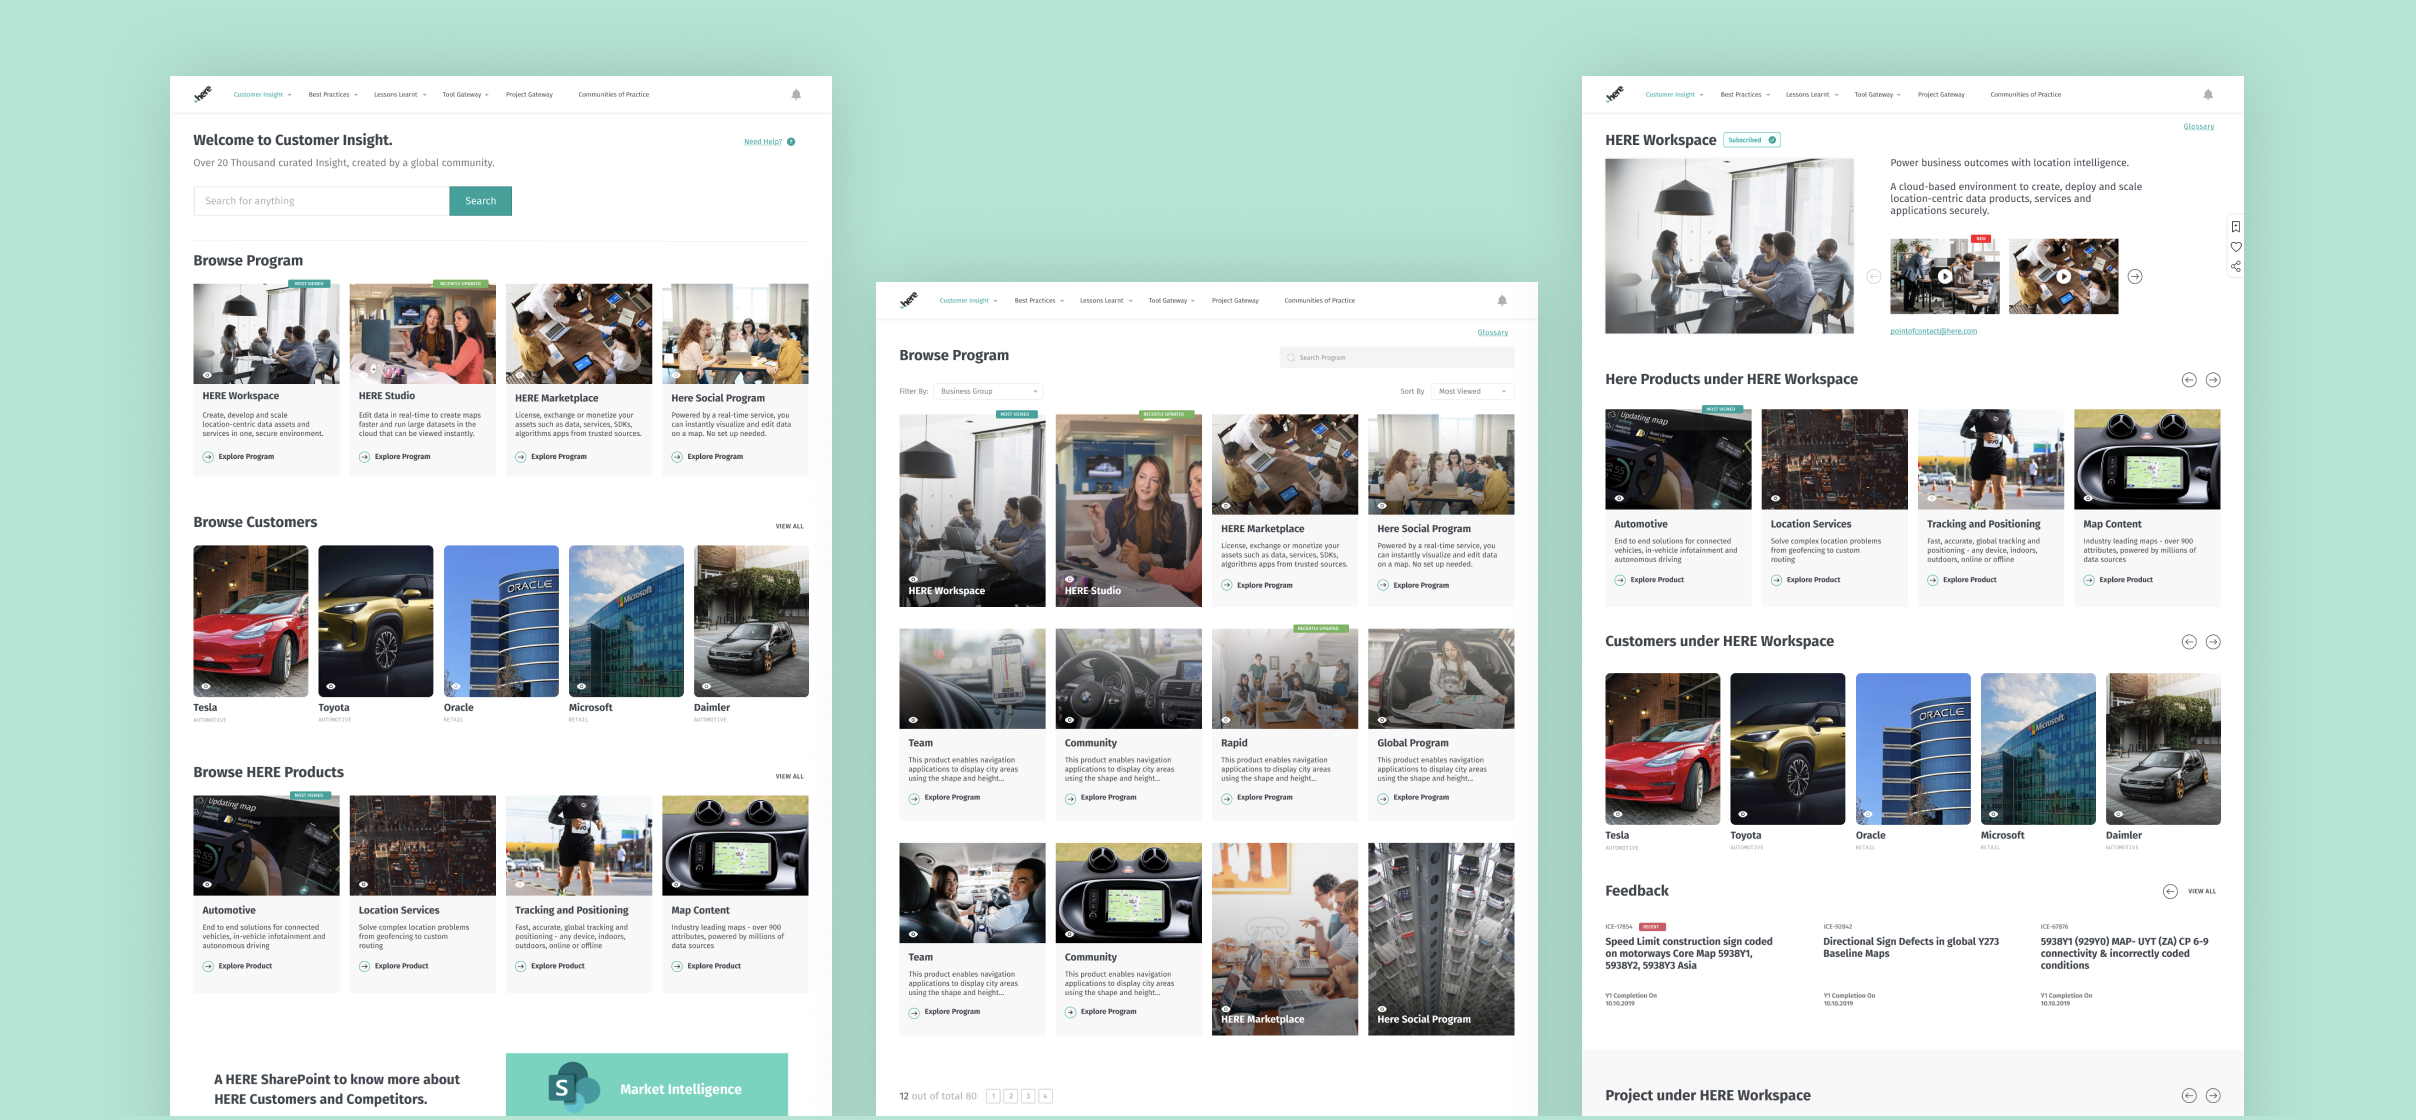Click the bookmark icon on the right sidebar
This screenshot has height=1120, width=2416.
[x=2236, y=227]
